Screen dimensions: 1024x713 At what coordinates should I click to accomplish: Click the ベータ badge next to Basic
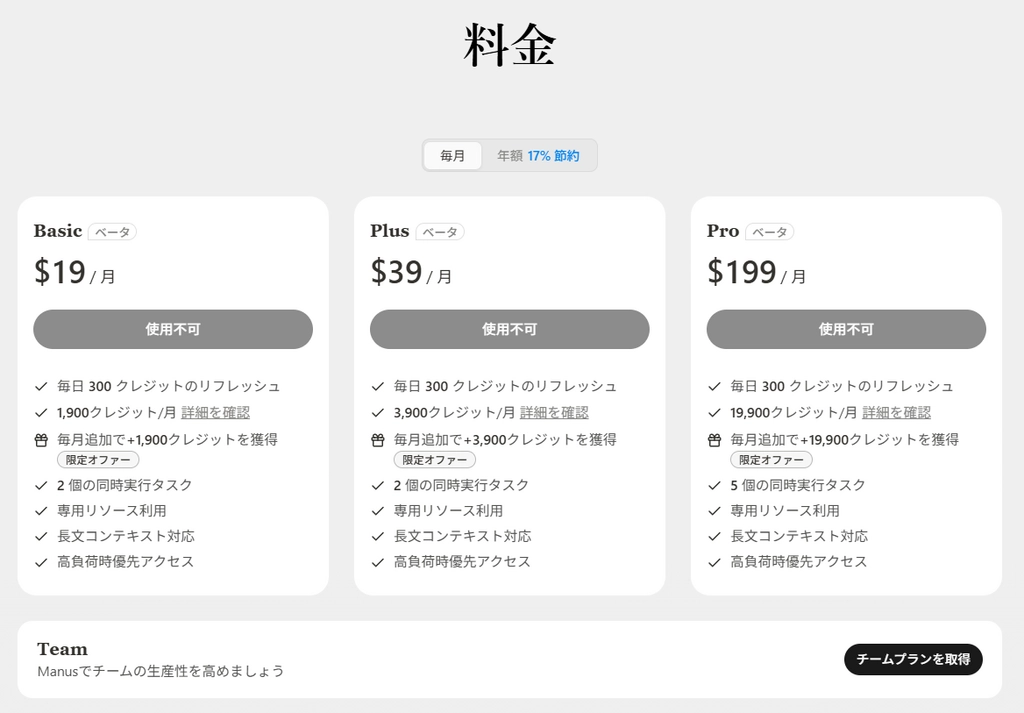[112, 232]
